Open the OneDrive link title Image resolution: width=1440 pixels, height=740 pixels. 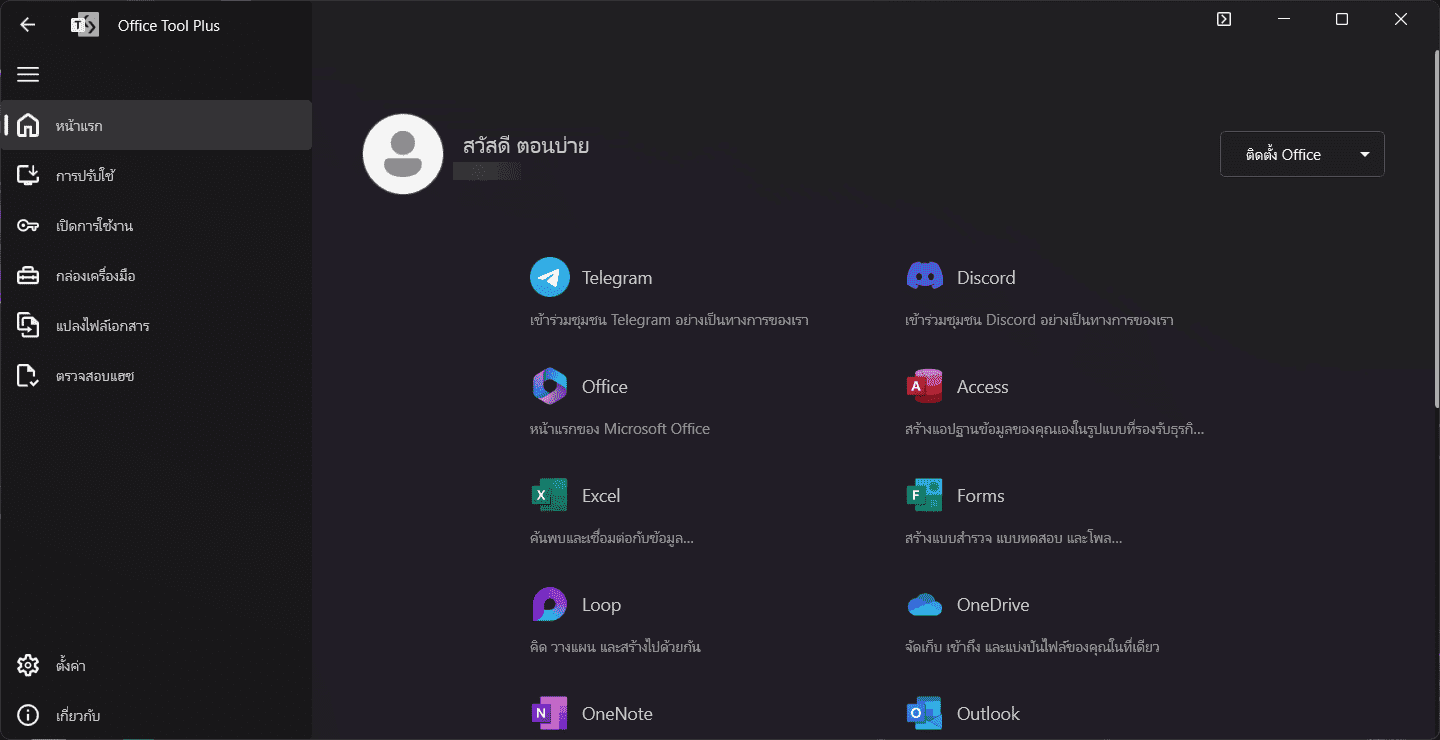(993, 605)
